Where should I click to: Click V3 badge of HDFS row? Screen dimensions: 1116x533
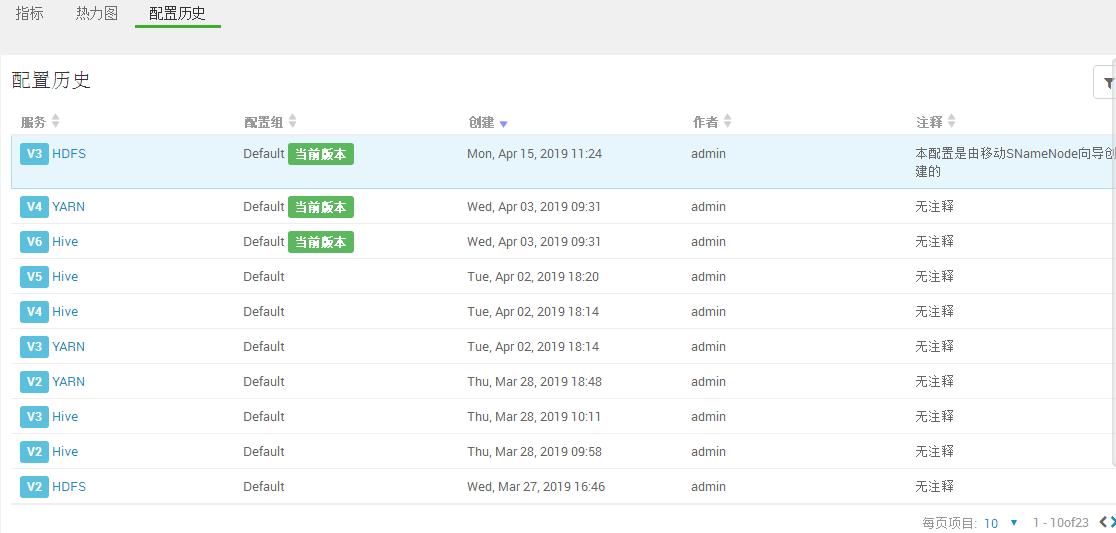click(x=34, y=154)
